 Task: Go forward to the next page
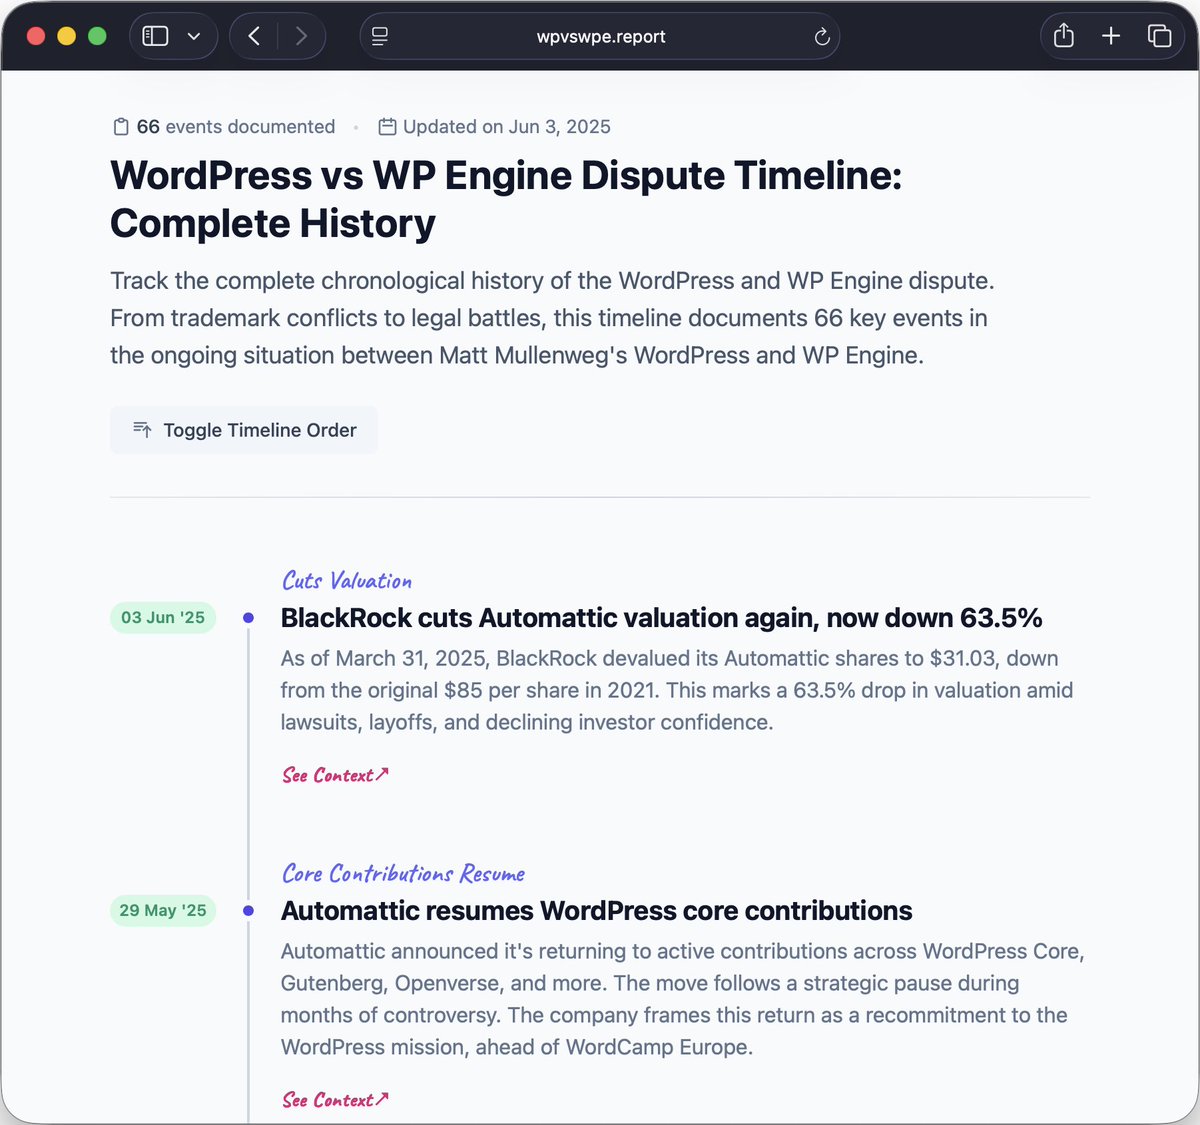301,36
